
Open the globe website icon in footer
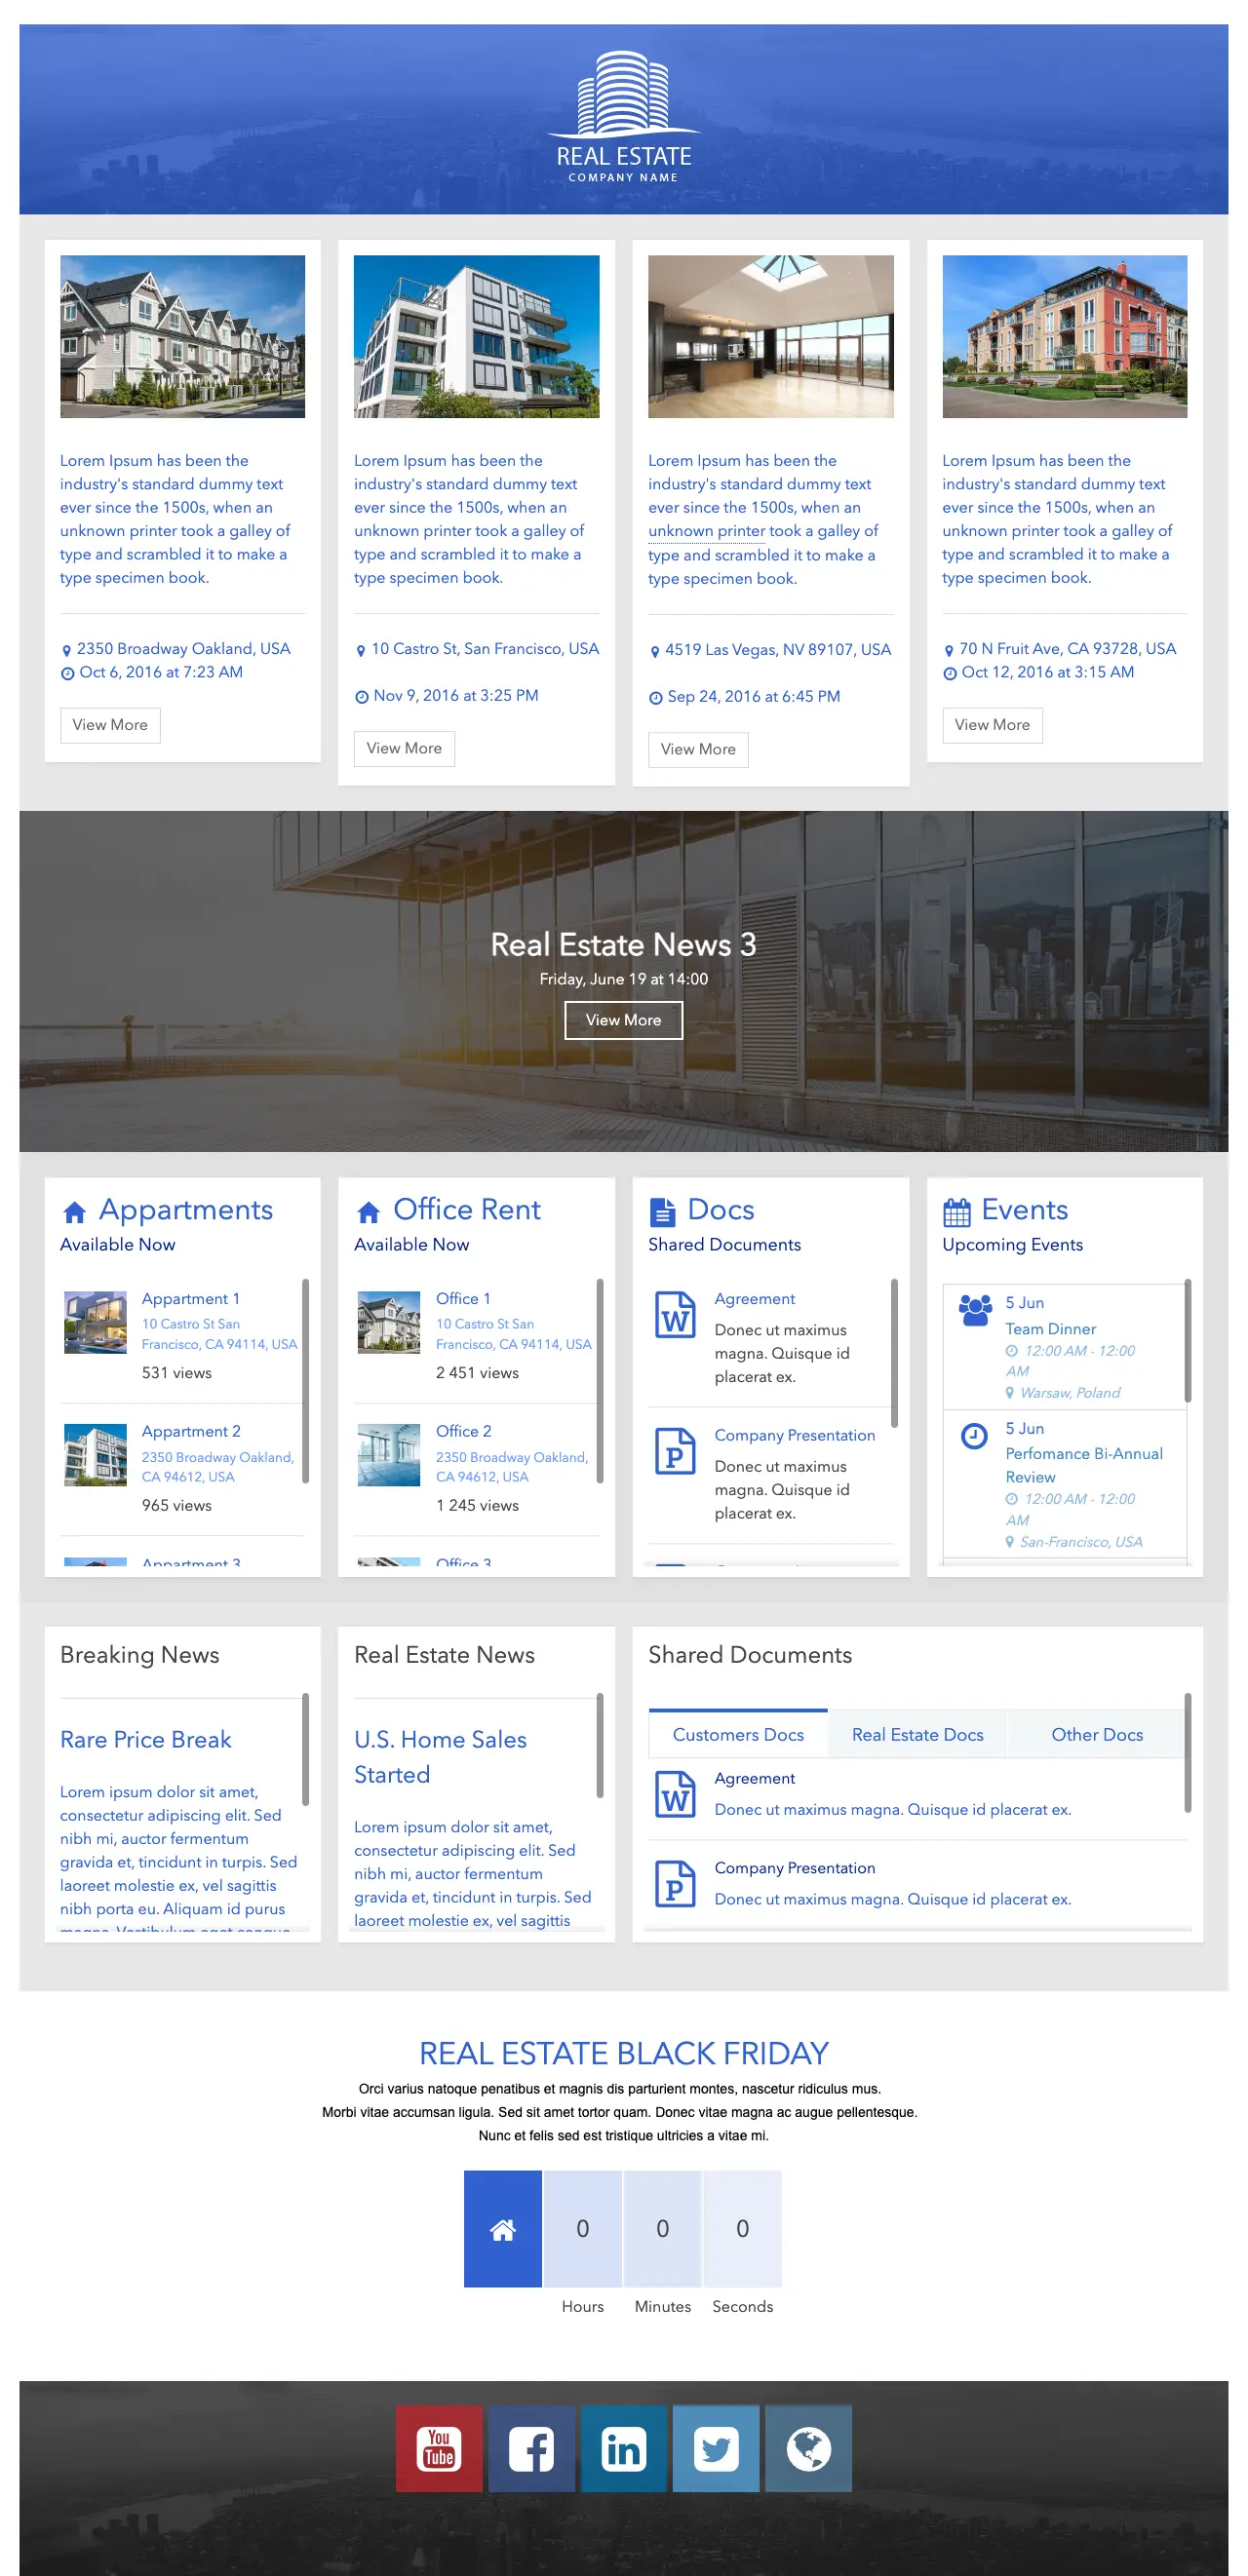[x=808, y=2448]
